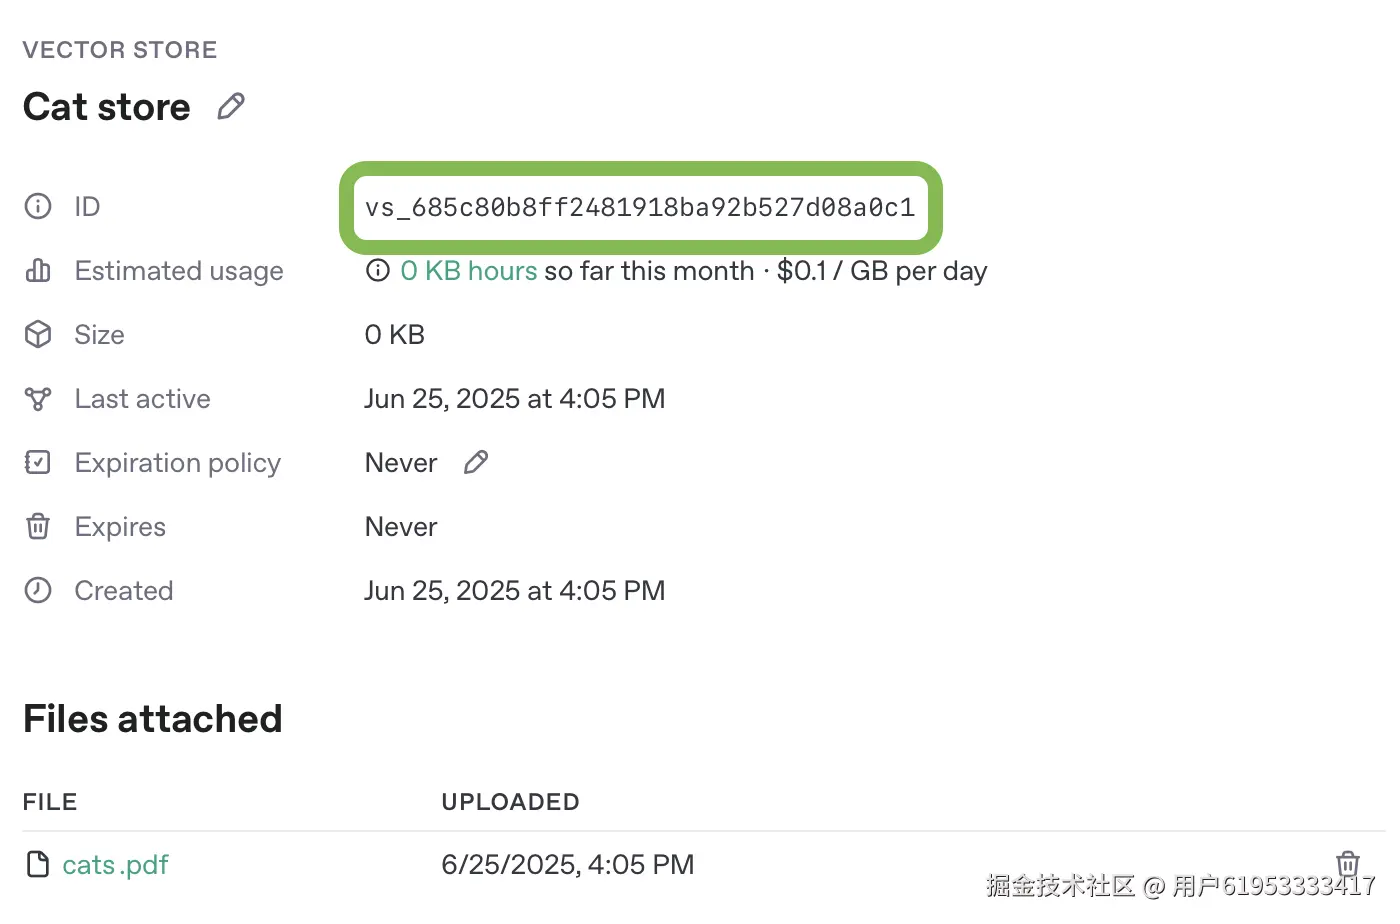Click the Size cube icon
The image size is (1400, 924).
pyautogui.click(x=38, y=335)
